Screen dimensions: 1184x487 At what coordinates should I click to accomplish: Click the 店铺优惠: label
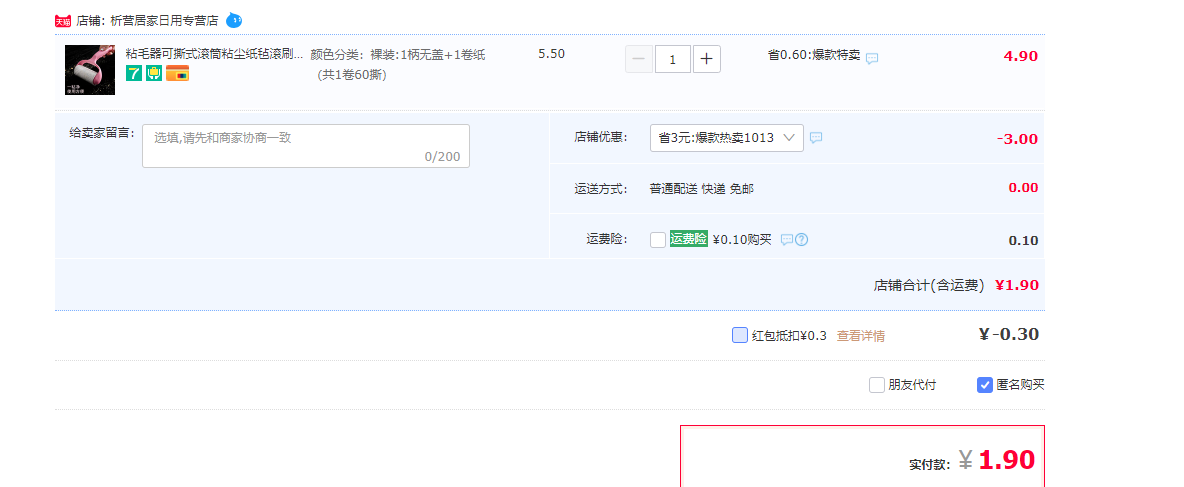tap(601, 137)
